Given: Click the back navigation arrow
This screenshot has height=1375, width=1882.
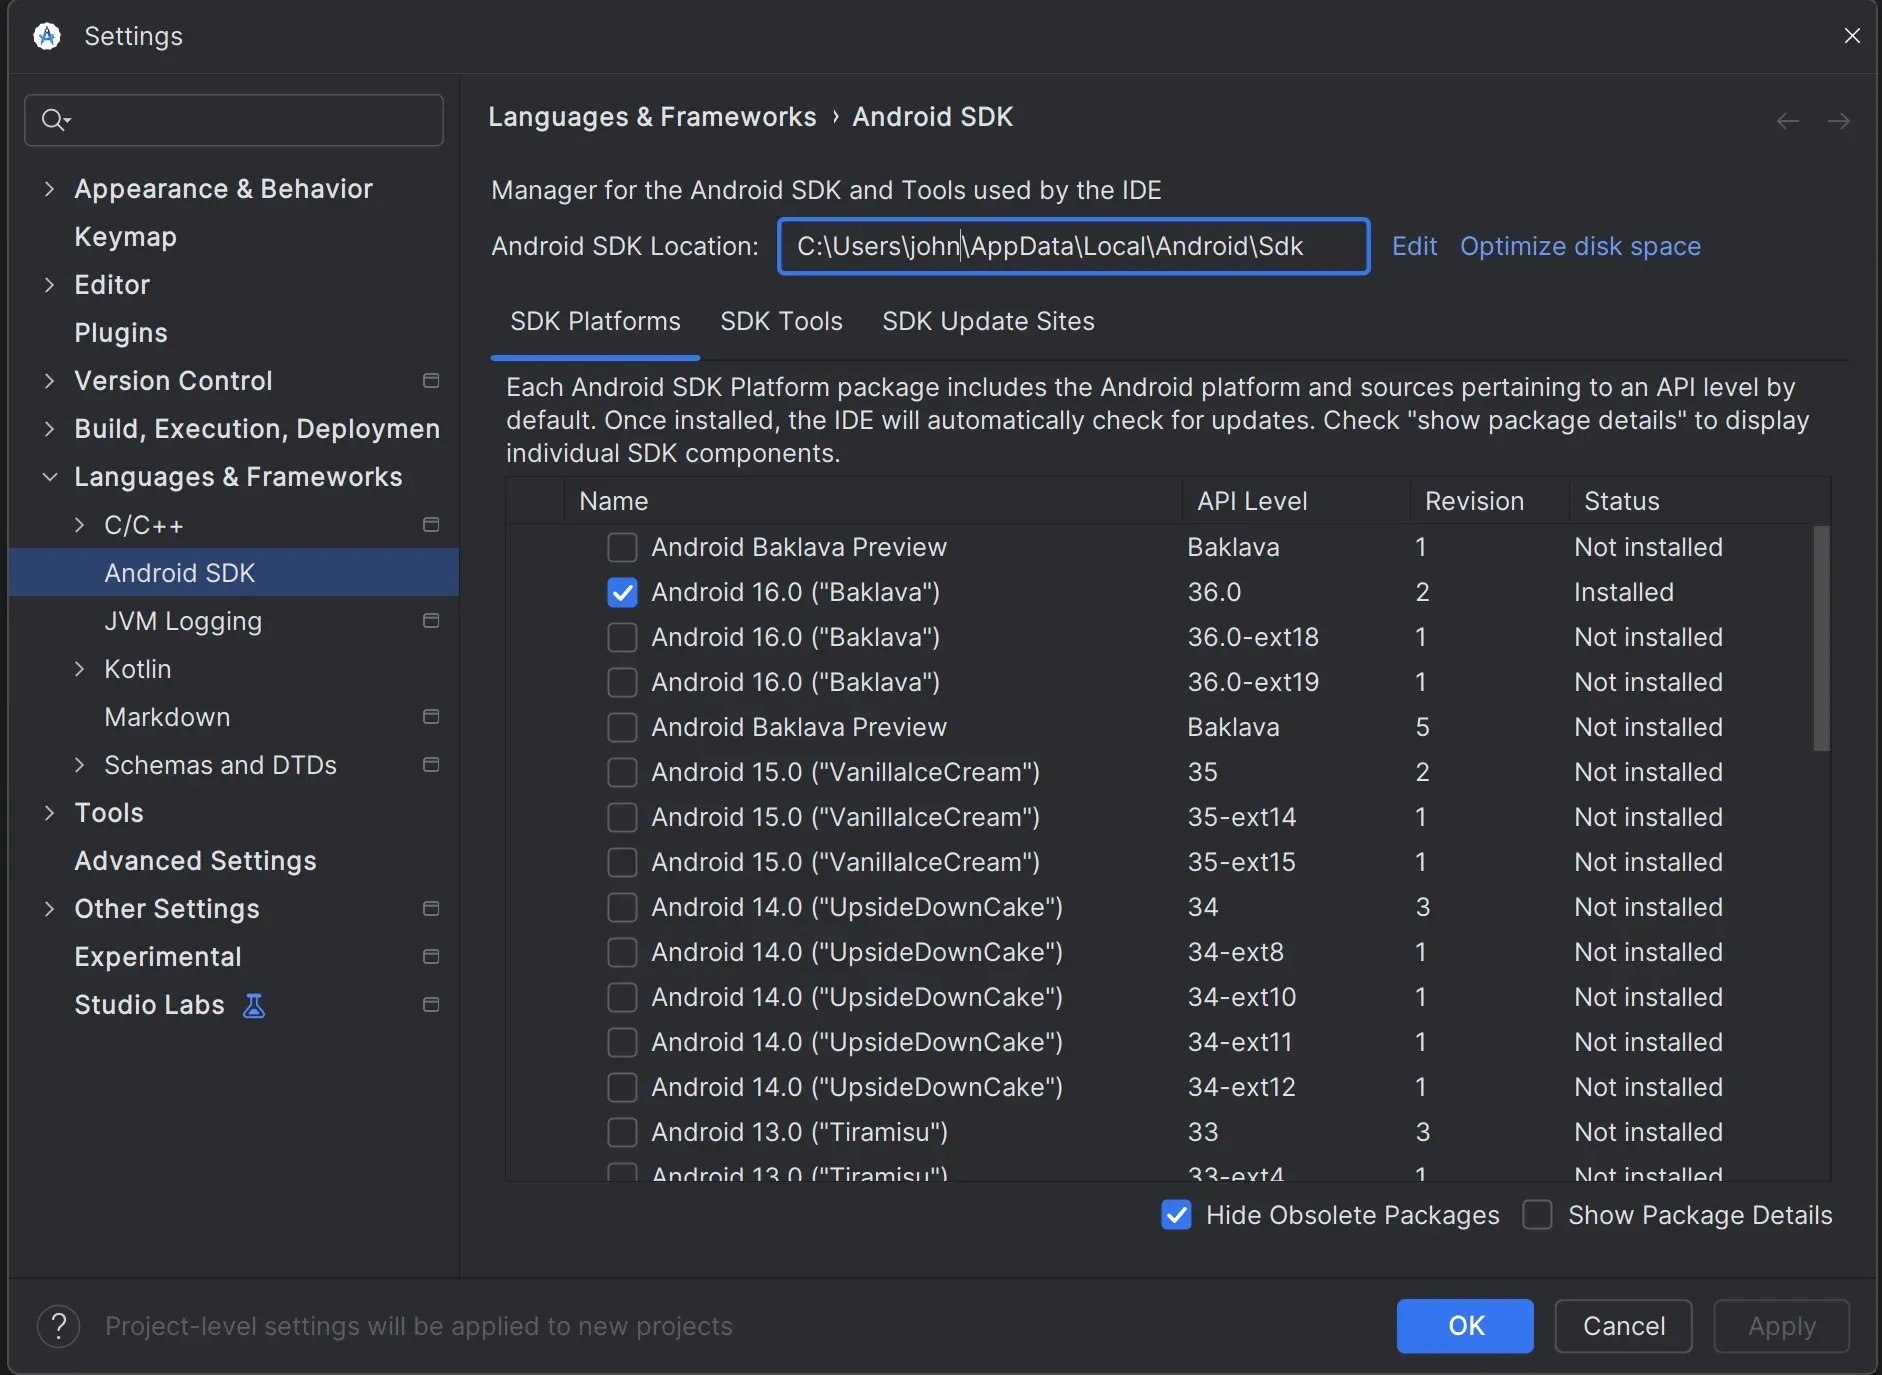Looking at the screenshot, I should pyautogui.click(x=1788, y=121).
